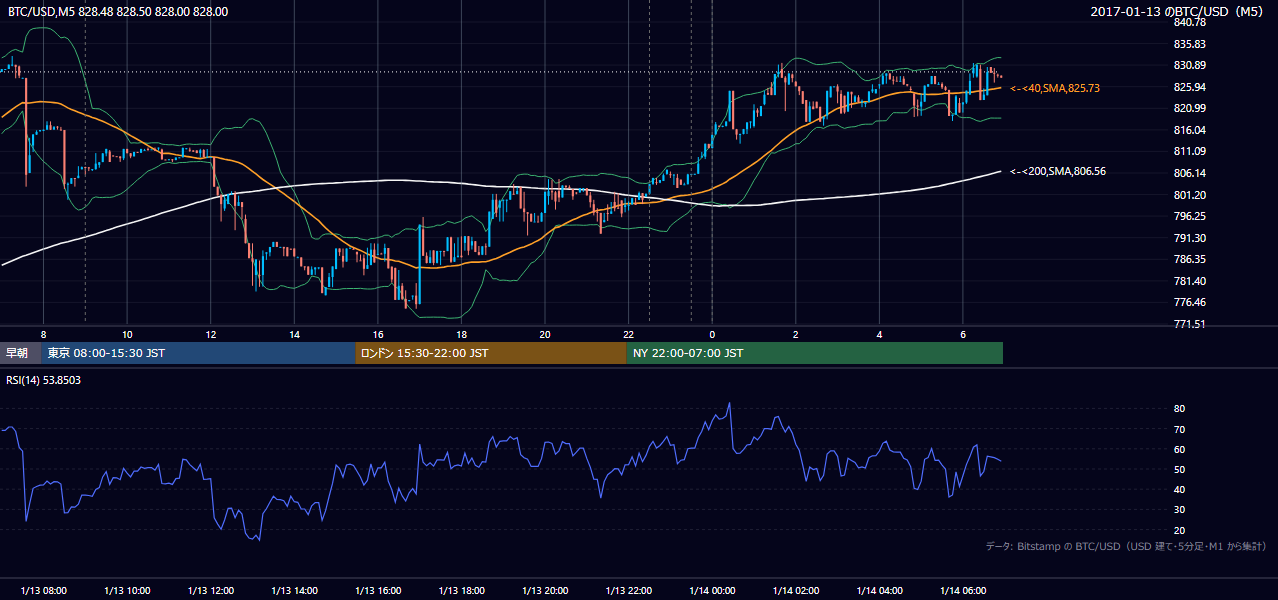Image resolution: width=1278 pixels, height=600 pixels.
Task: Click the 1/13 22:00 time axis label
Action: coord(628,591)
